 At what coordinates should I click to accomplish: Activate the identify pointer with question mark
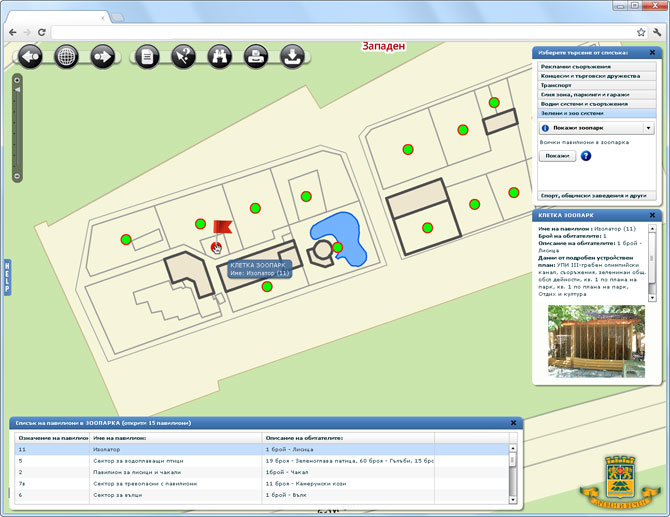click(183, 56)
